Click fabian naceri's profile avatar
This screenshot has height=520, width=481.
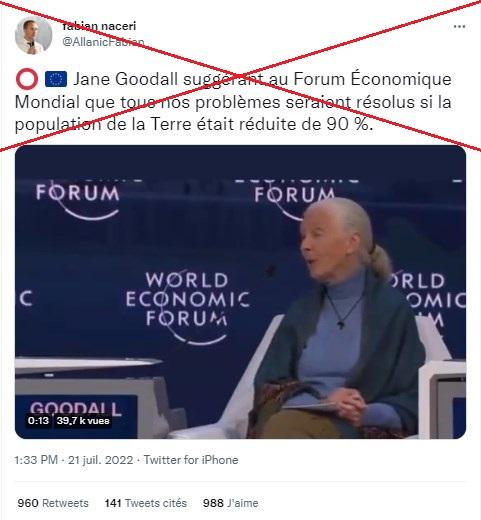point(33,35)
